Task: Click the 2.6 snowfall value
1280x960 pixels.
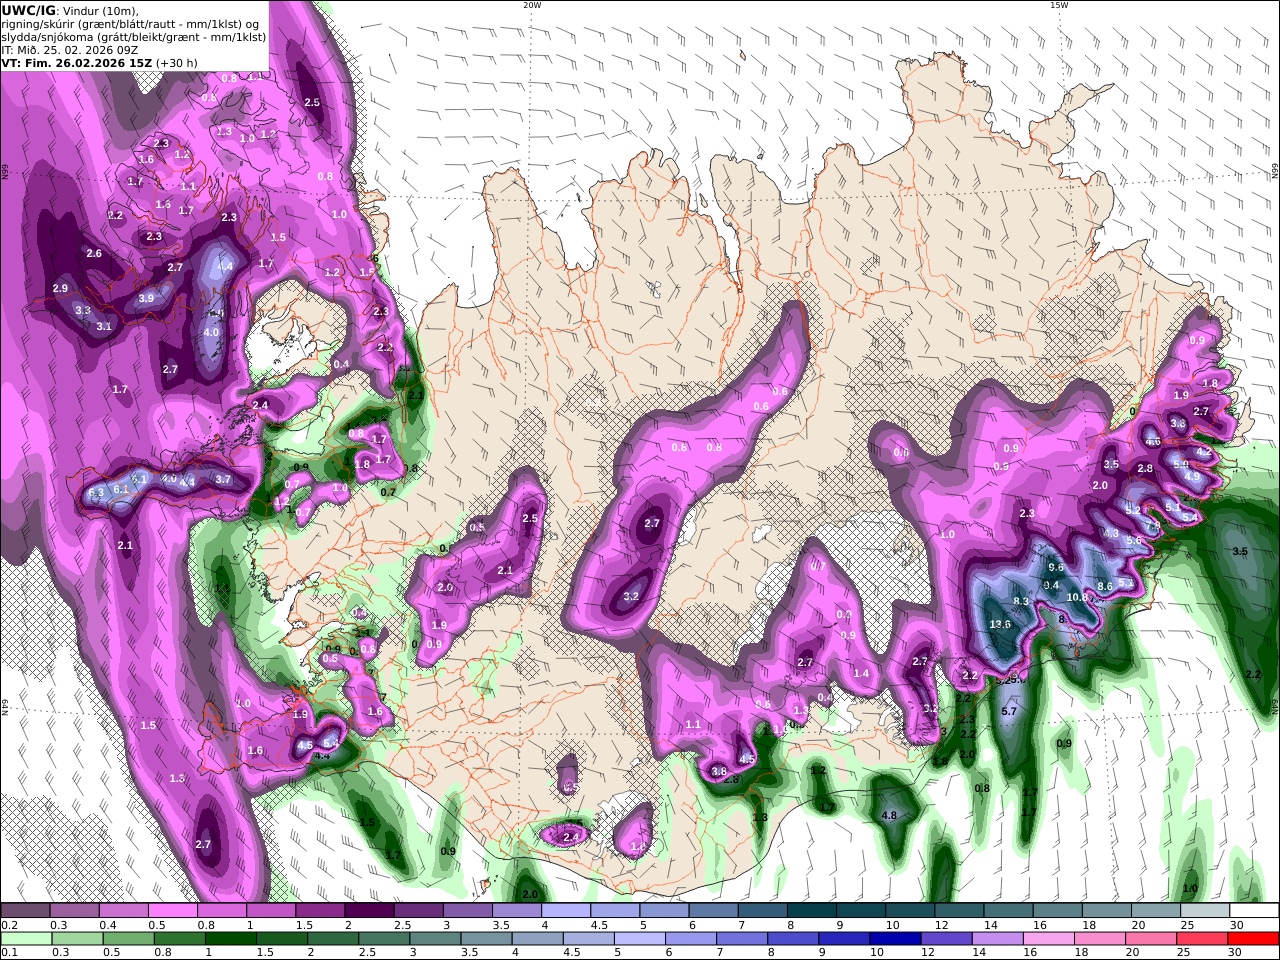Action: click(94, 254)
